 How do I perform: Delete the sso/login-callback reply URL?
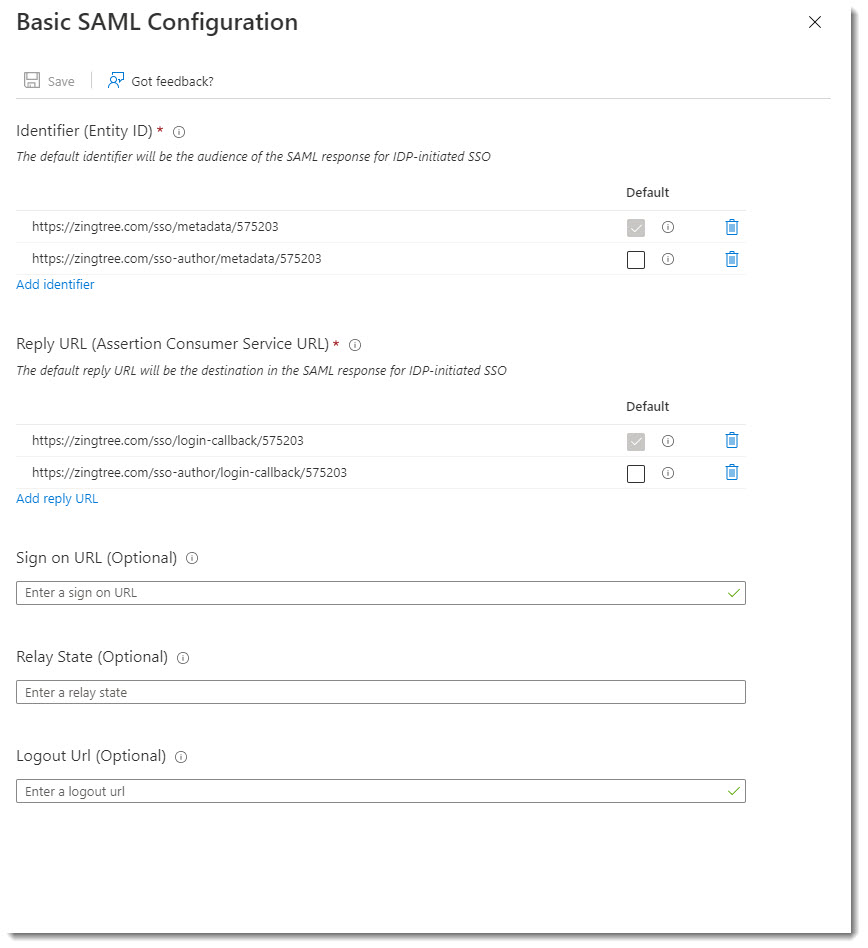pyautogui.click(x=731, y=441)
